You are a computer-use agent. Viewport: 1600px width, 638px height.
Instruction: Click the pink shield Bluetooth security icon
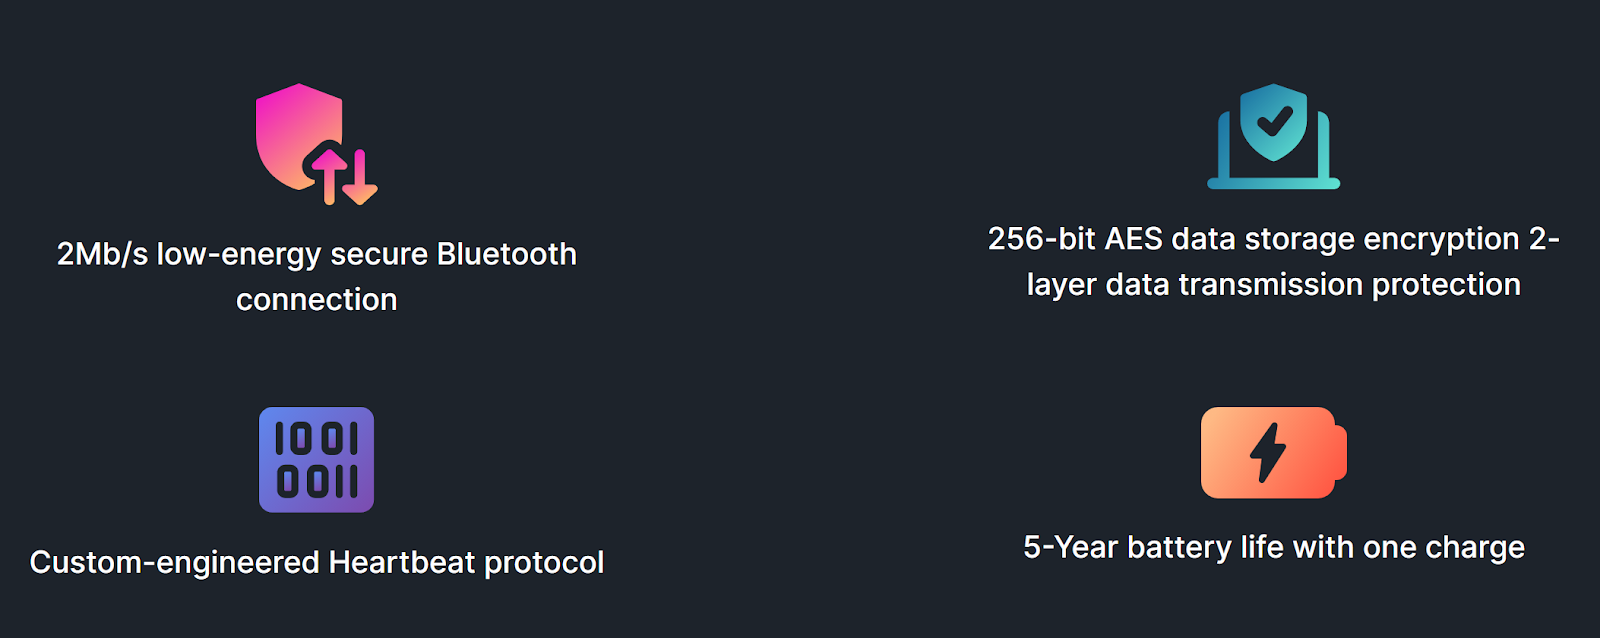316,144
